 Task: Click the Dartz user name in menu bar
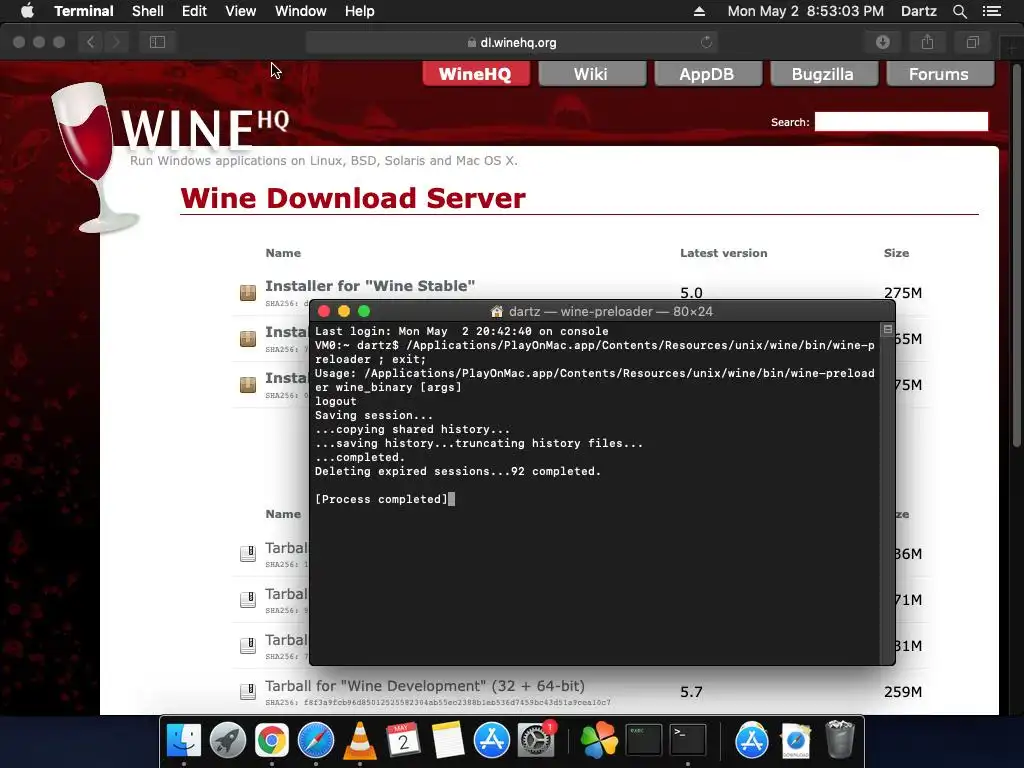coord(918,11)
